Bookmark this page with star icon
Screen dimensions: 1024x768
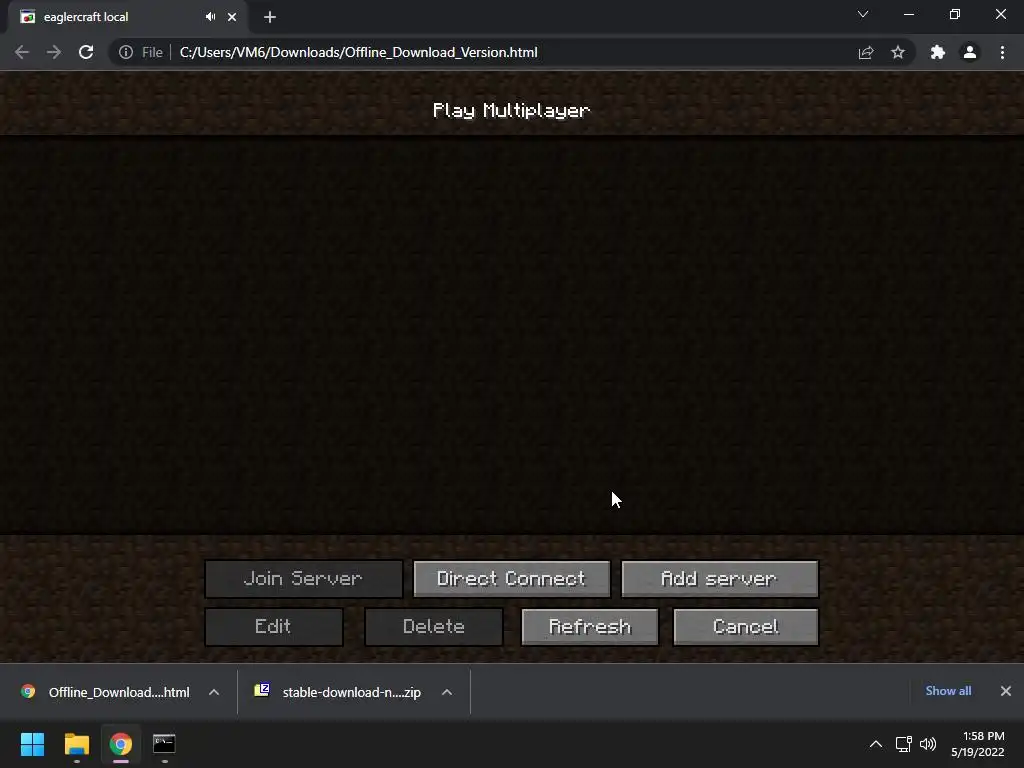898,52
